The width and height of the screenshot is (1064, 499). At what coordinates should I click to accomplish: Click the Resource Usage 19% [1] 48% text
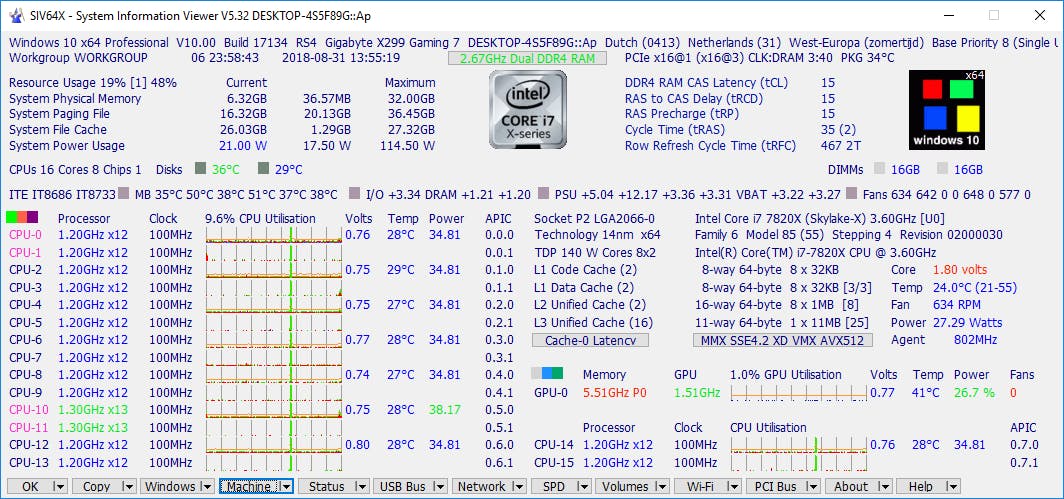pos(93,83)
